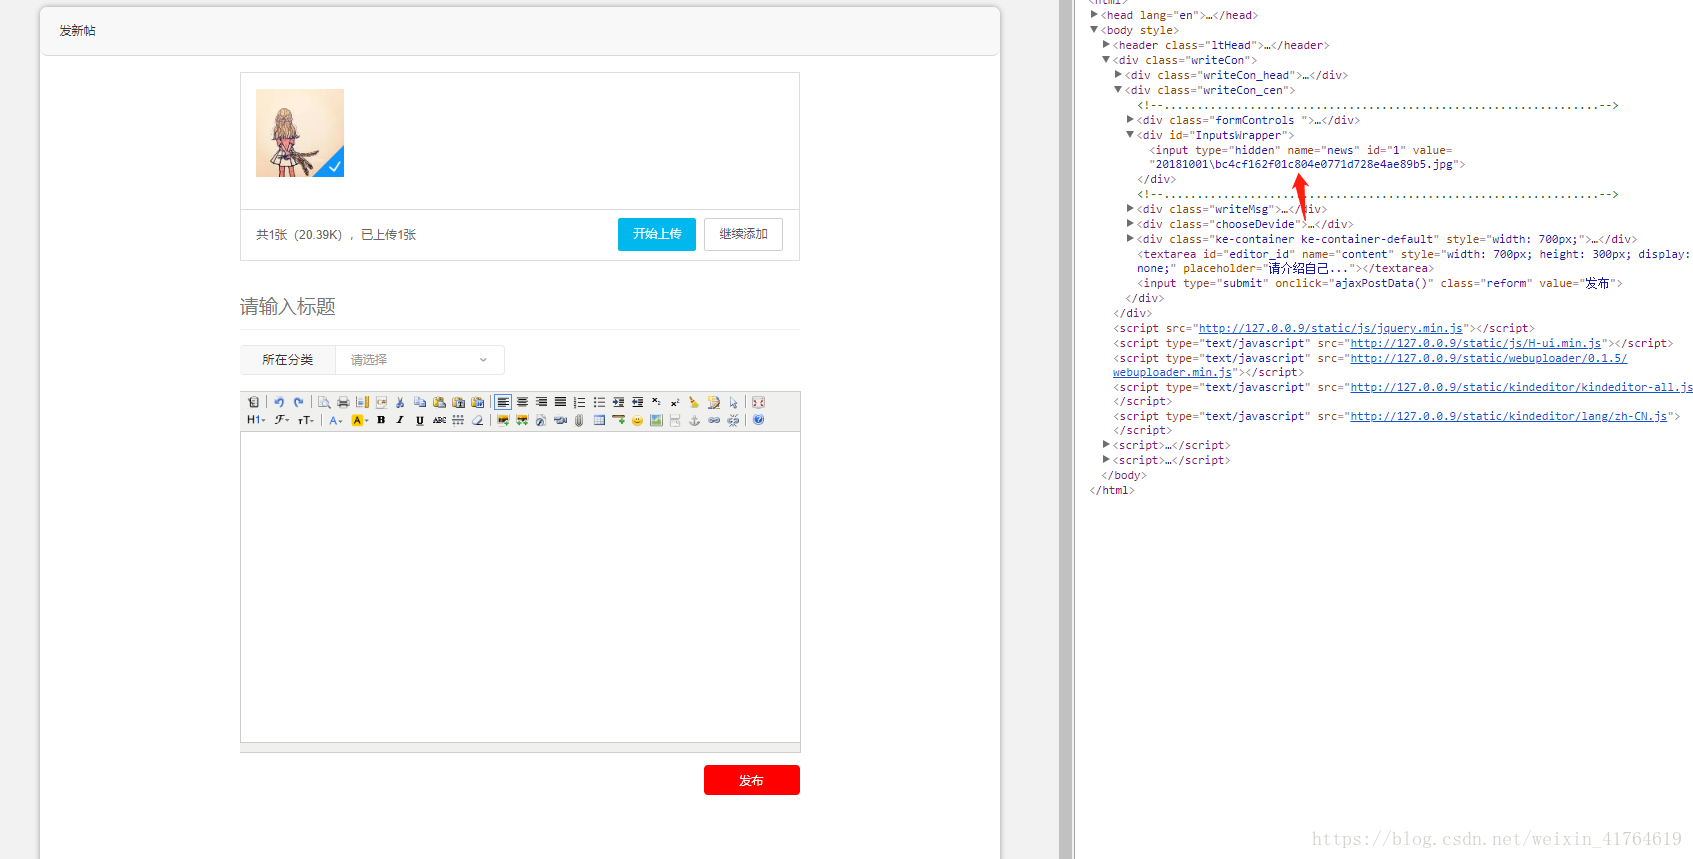Justify text fully
Image resolution: width=1693 pixels, height=859 pixels.
click(x=560, y=402)
